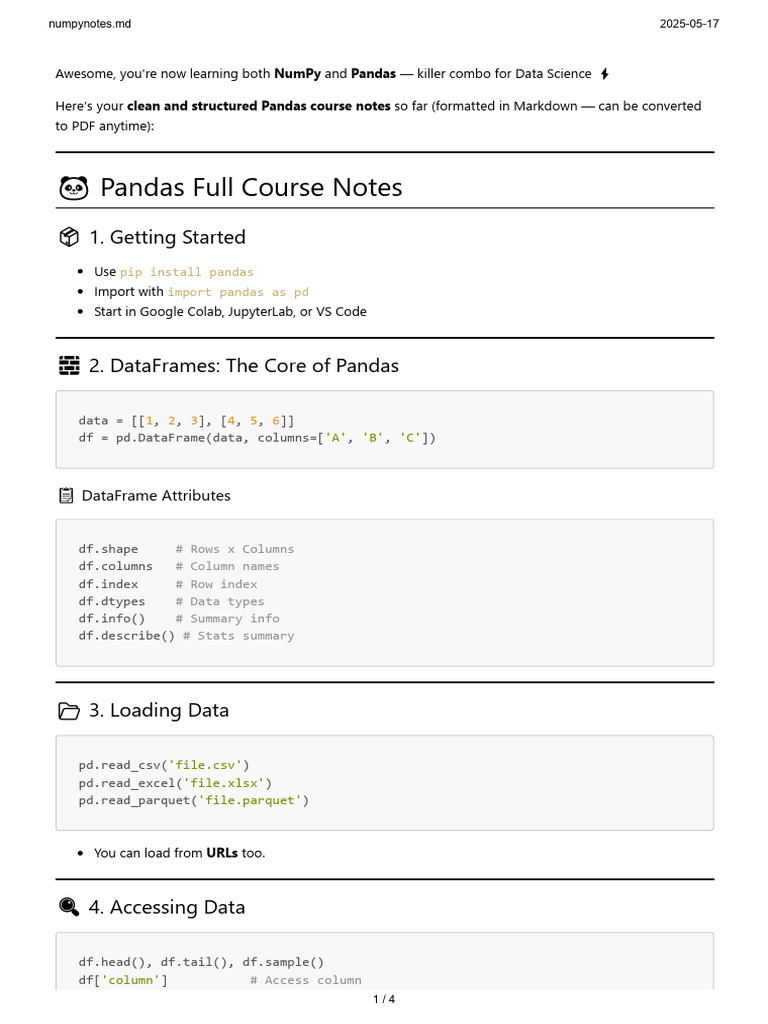This screenshot has width=768, height=1024.
Task: Click the lightning bolt emoji in the intro line
Action: pyautogui.click(x=605, y=74)
